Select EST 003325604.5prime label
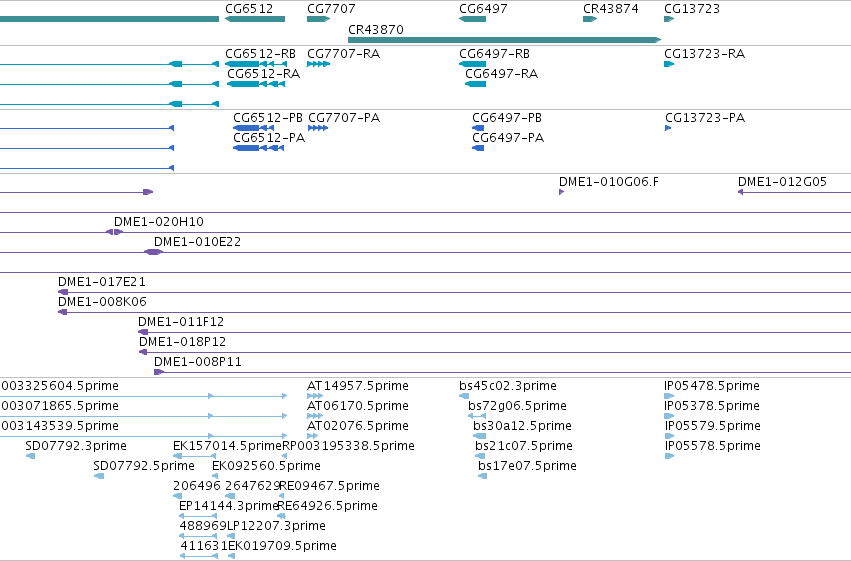 60,386
